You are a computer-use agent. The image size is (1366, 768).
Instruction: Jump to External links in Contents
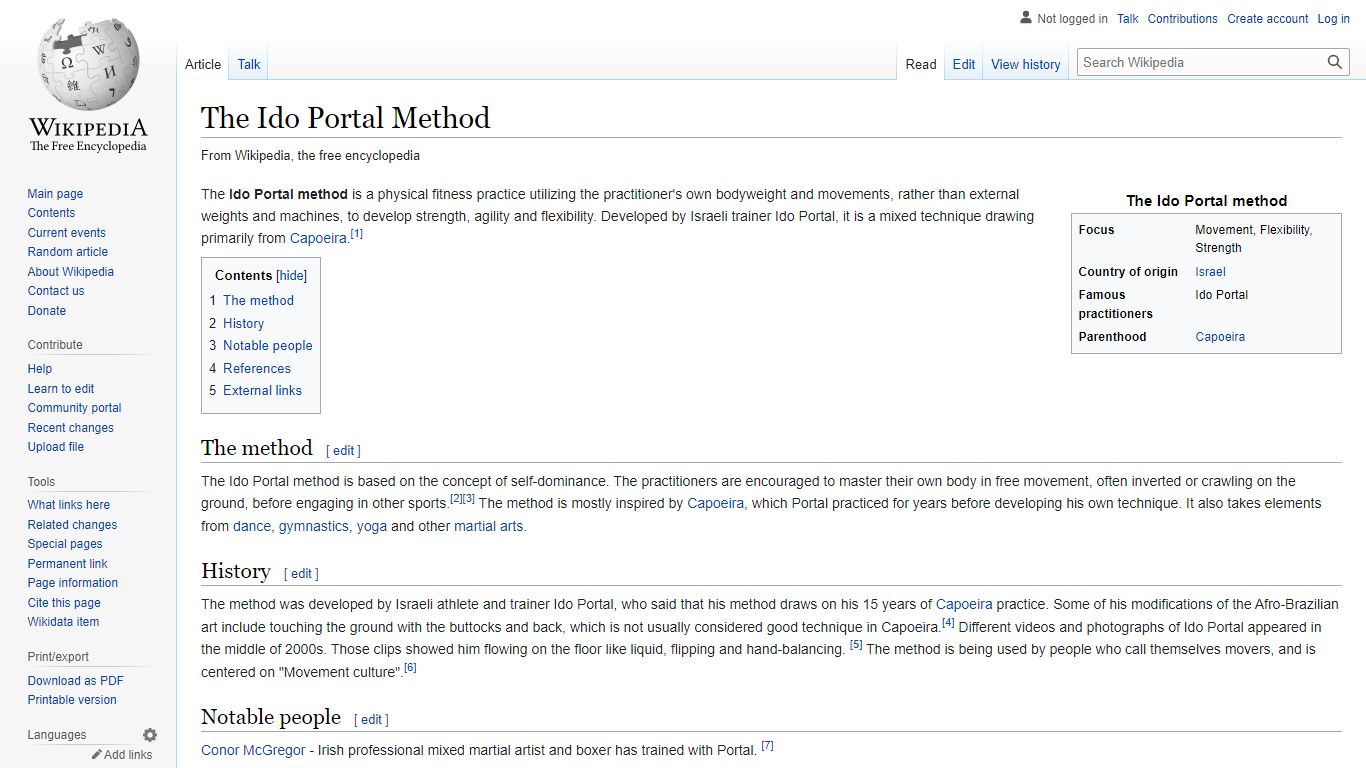[262, 390]
